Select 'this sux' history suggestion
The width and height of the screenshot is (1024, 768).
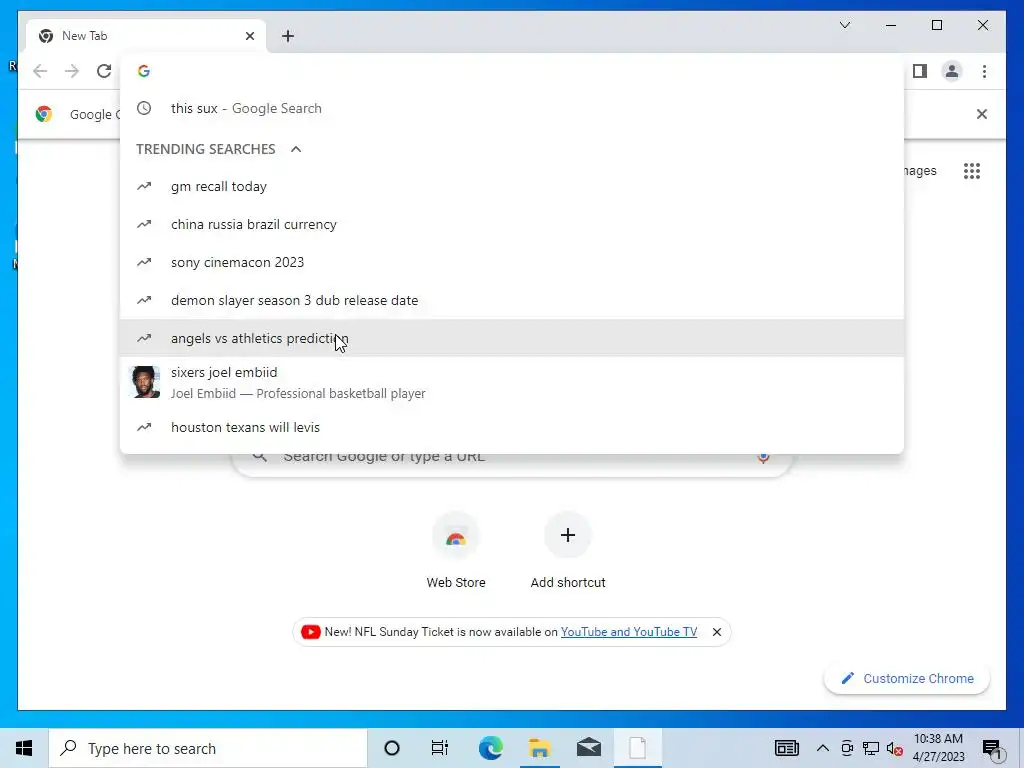coord(512,108)
